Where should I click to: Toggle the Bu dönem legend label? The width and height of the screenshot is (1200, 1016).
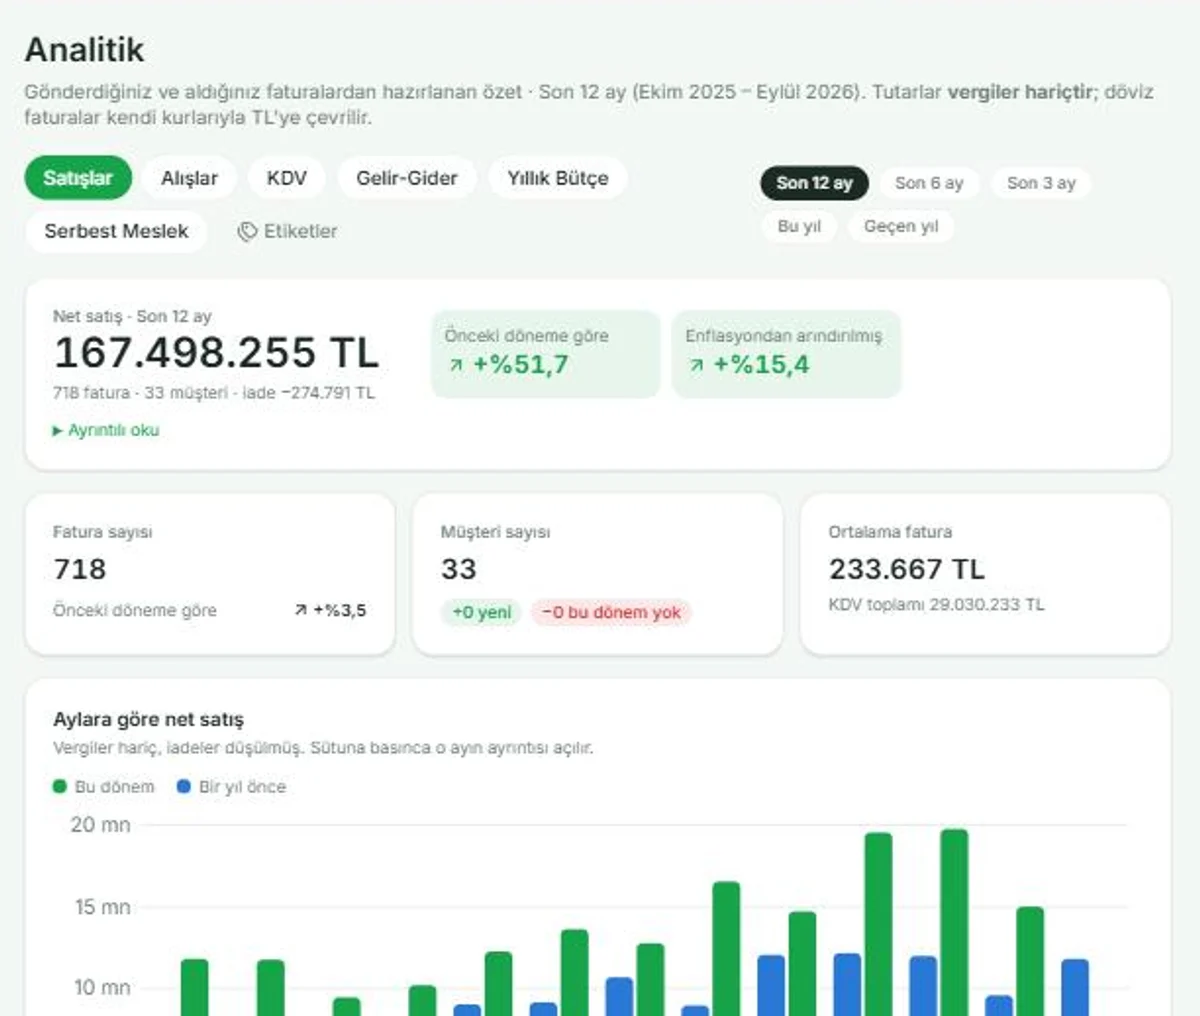pos(115,787)
